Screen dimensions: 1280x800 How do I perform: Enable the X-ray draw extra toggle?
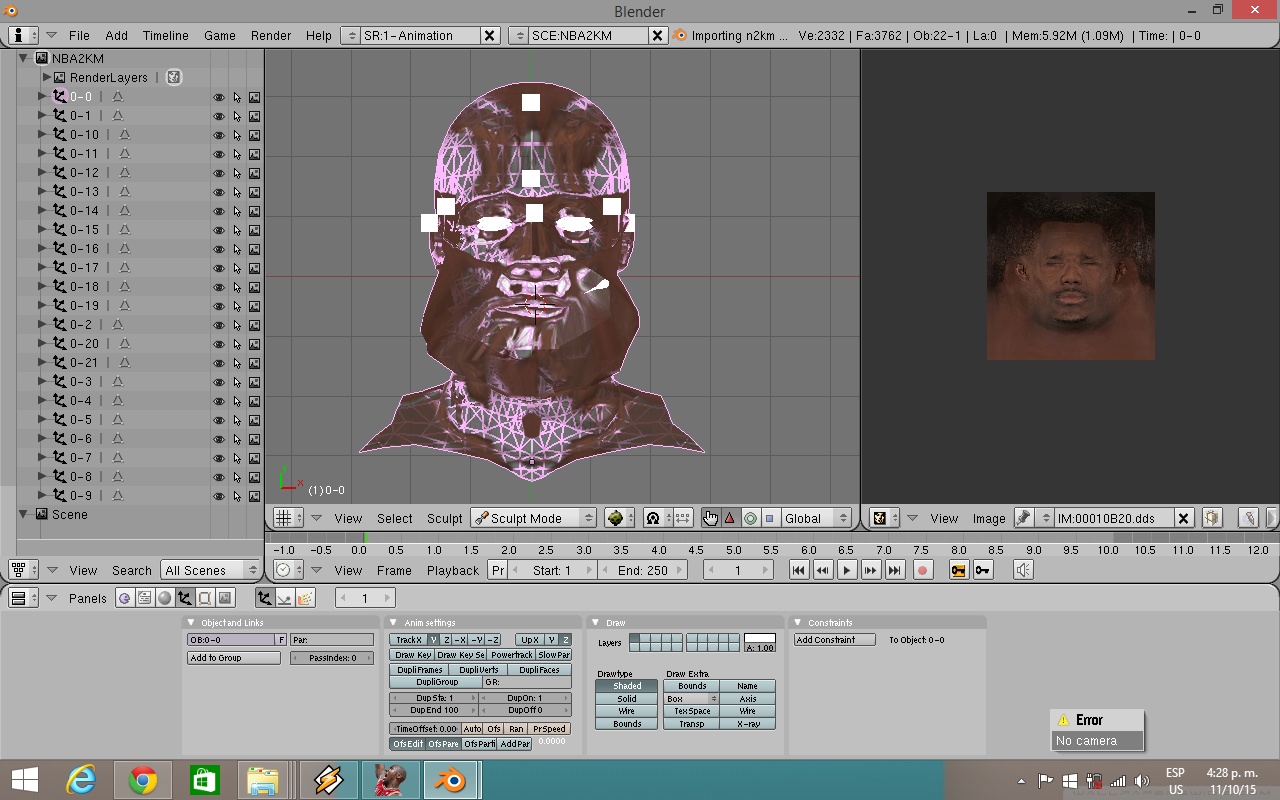[x=748, y=724]
